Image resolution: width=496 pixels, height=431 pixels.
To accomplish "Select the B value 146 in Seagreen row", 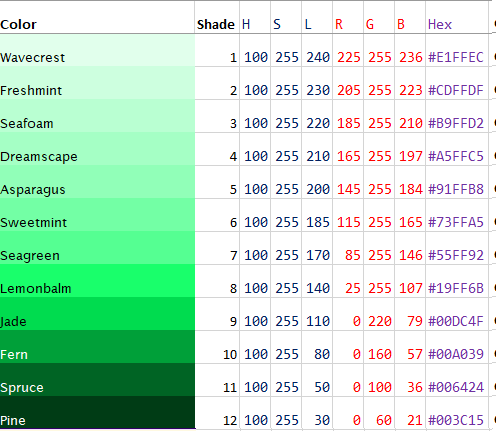I will 410,248.
